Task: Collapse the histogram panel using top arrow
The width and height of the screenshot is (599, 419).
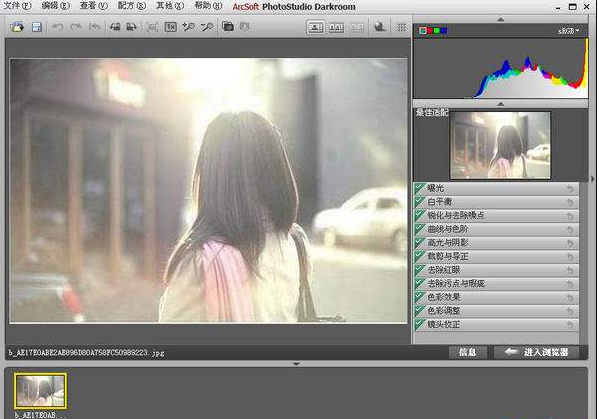Action: click(x=500, y=19)
